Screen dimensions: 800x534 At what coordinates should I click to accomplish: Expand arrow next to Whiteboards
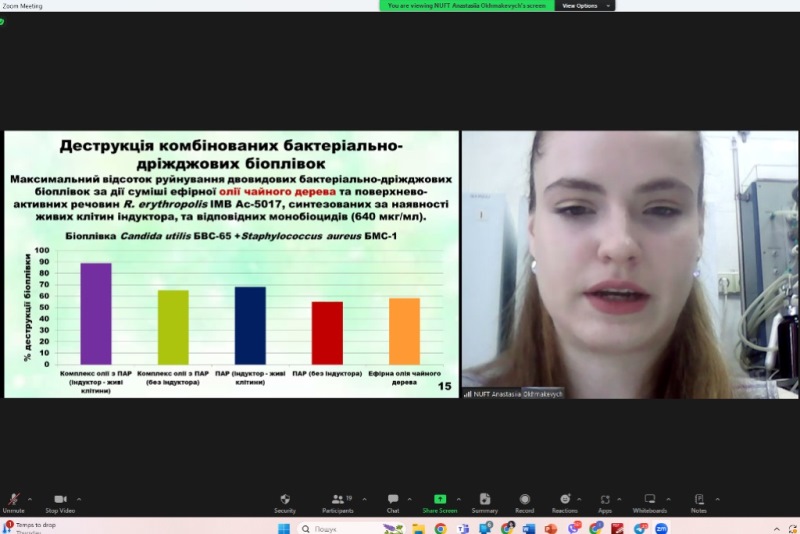point(668,499)
